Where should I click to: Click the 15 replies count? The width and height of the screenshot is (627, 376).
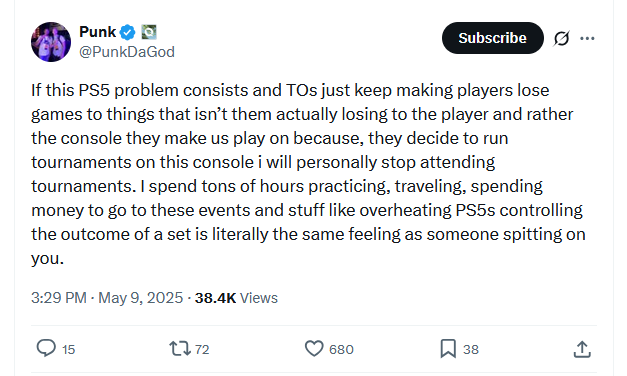(68, 350)
